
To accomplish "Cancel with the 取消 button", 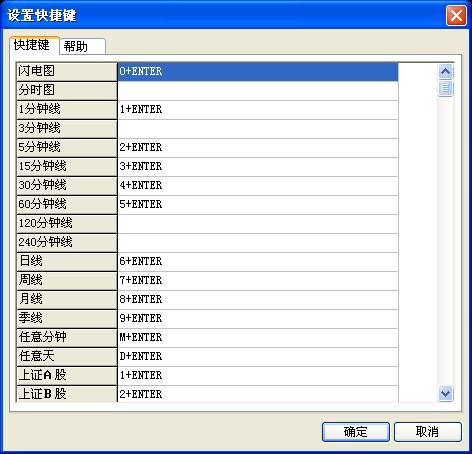I will (x=428, y=432).
